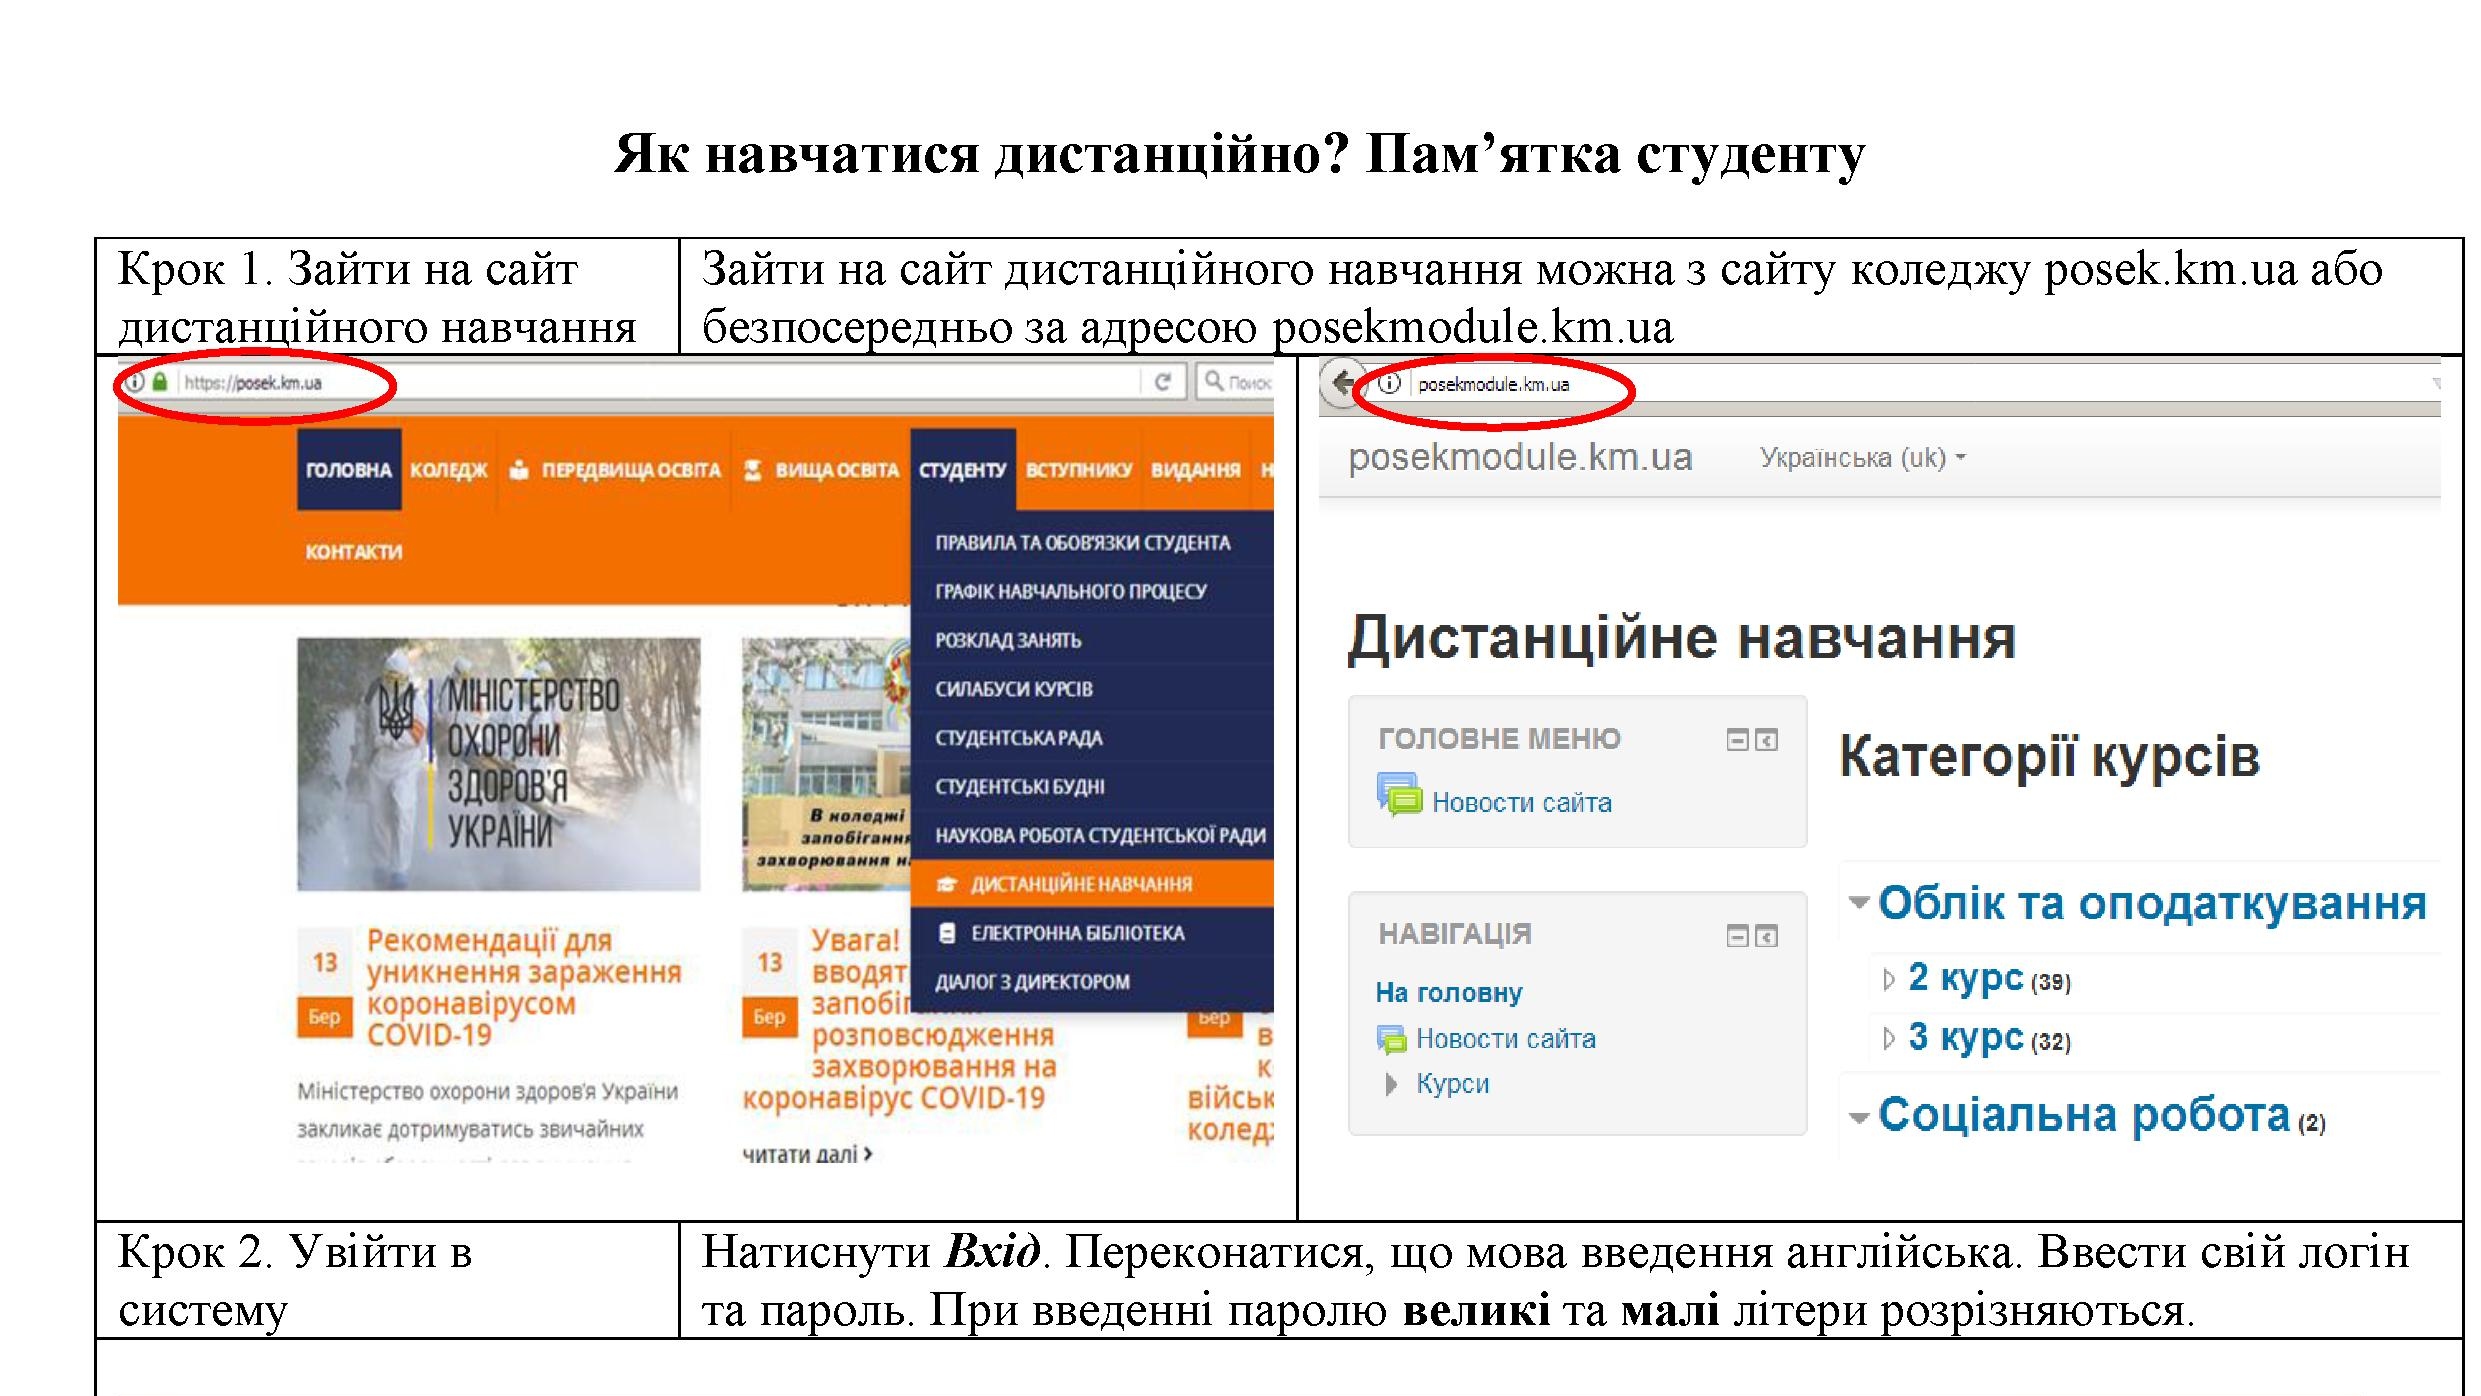Screen dimensions: 2481x1396
Task: Hide the Головне меню block with the minus icon
Action: [x=1737, y=740]
